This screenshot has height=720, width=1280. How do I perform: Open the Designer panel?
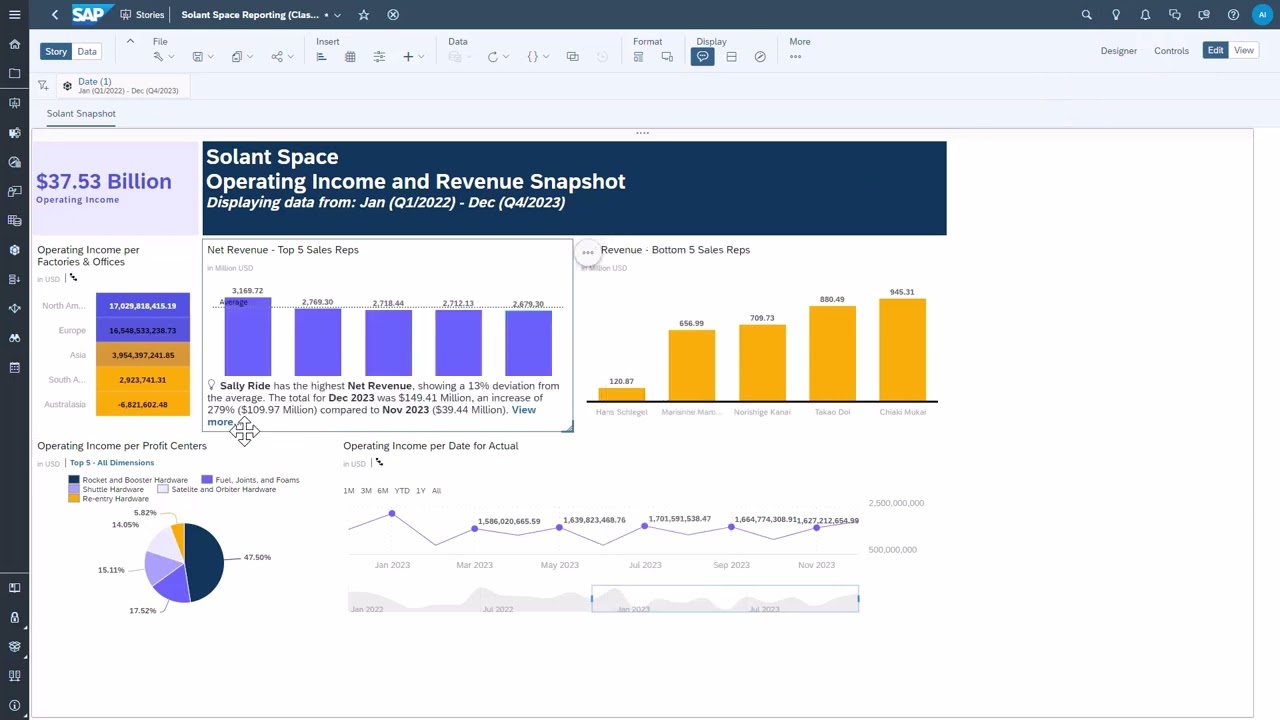(1118, 51)
